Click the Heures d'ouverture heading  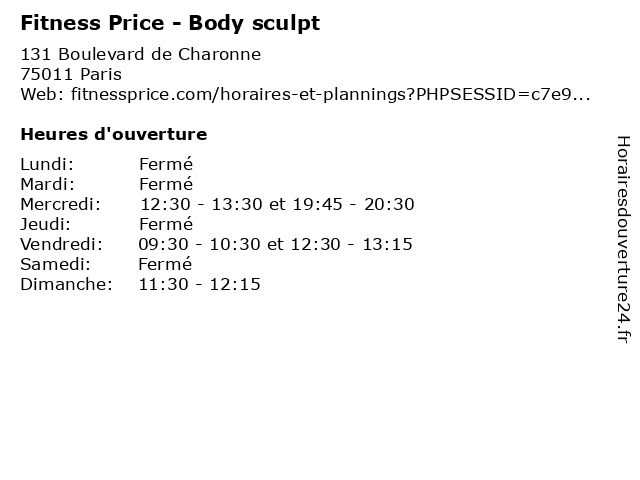pos(113,134)
